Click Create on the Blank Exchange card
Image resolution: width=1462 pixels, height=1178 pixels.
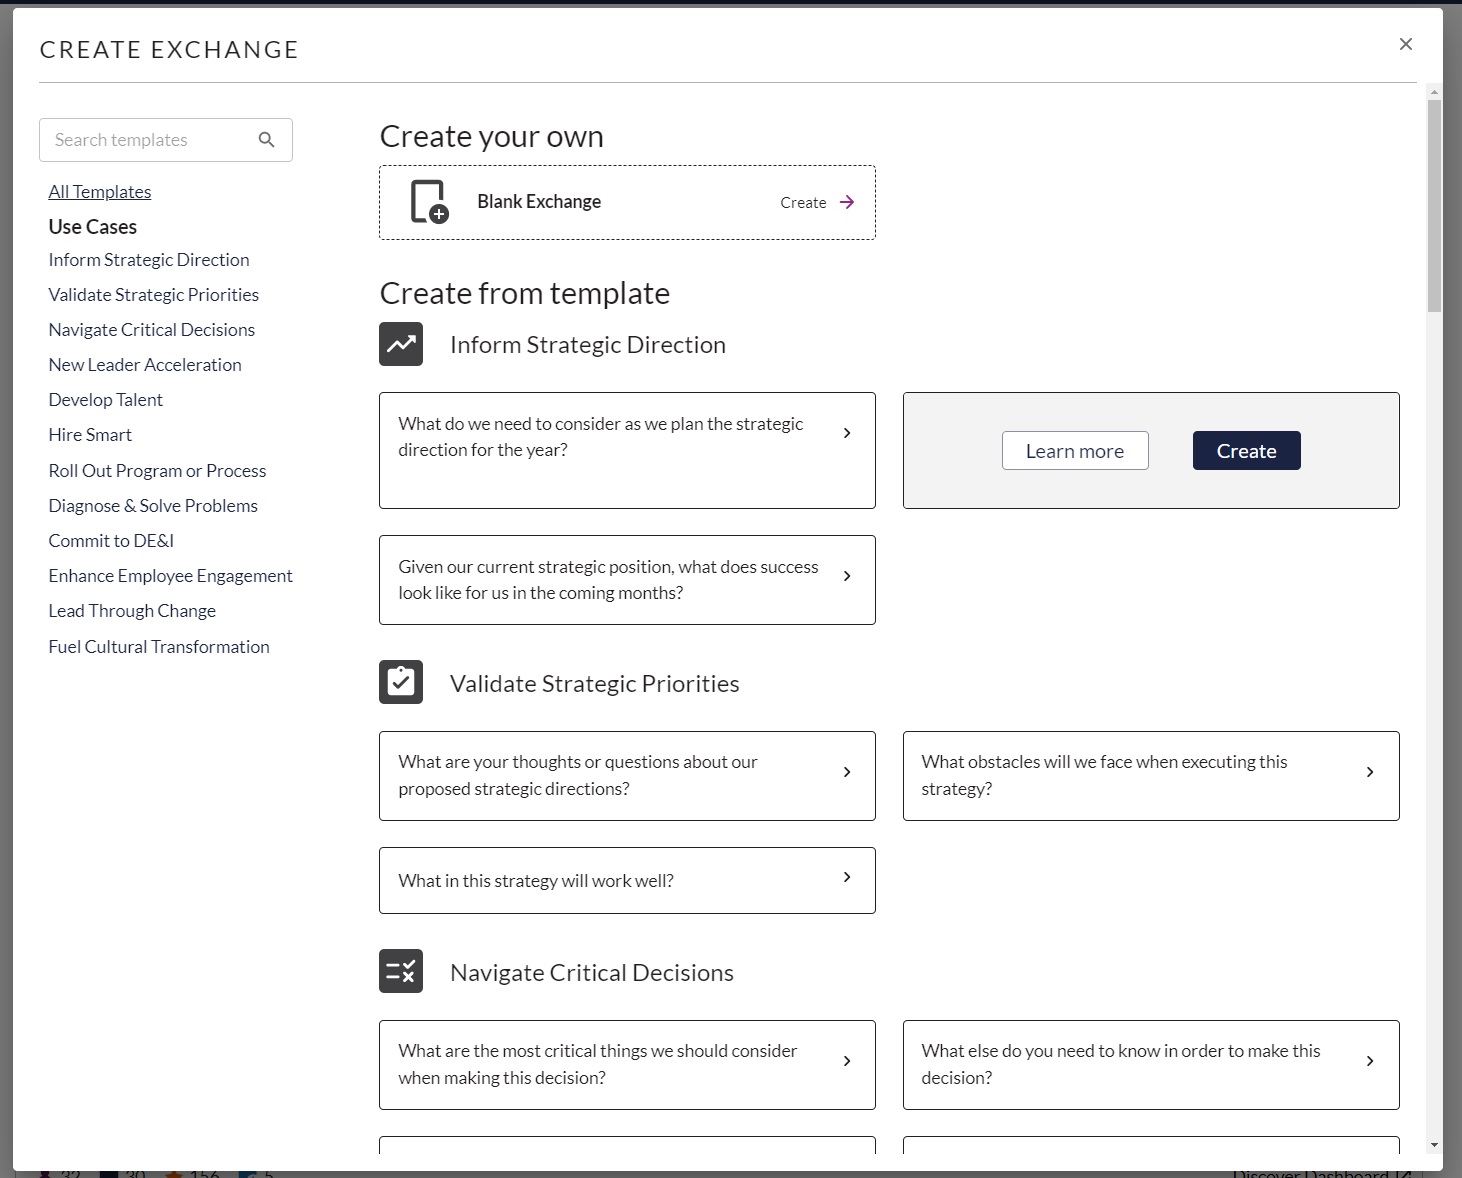click(803, 202)
